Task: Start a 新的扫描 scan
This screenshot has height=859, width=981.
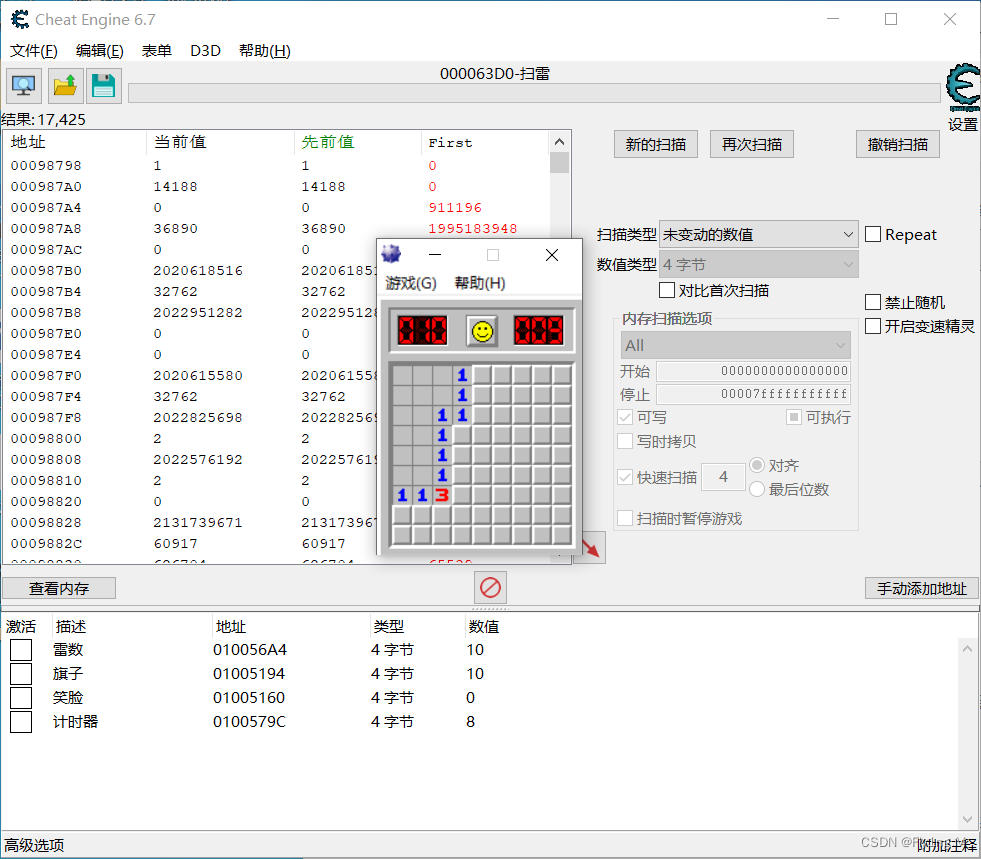Action: tap(655, 144)
